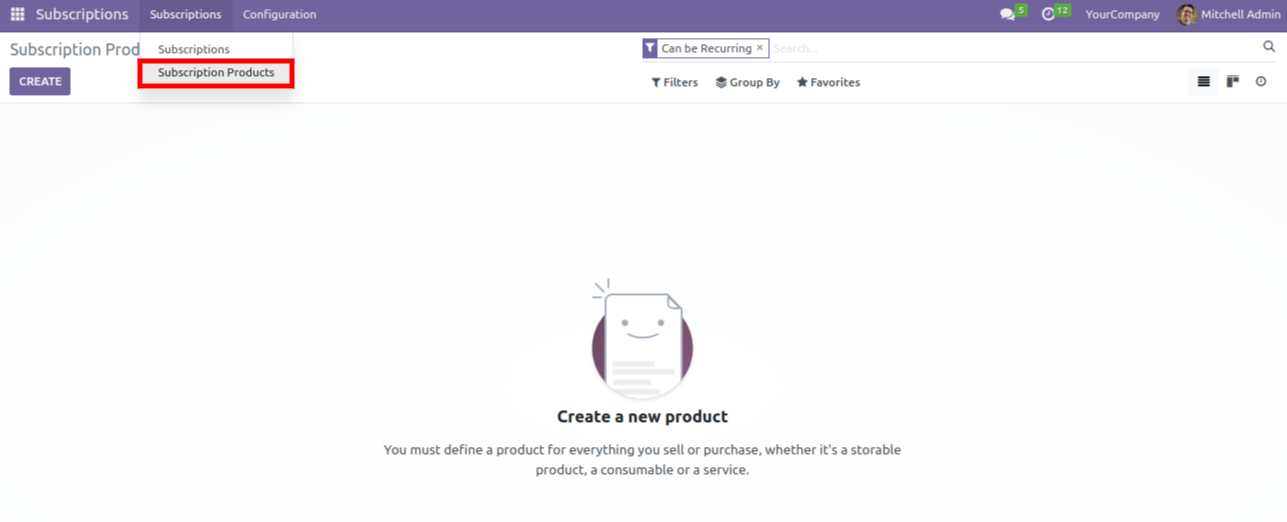Expand the Favorites dropdown
The width and height of the screenshot is (1287, 522).
click(x=828, y=83)
